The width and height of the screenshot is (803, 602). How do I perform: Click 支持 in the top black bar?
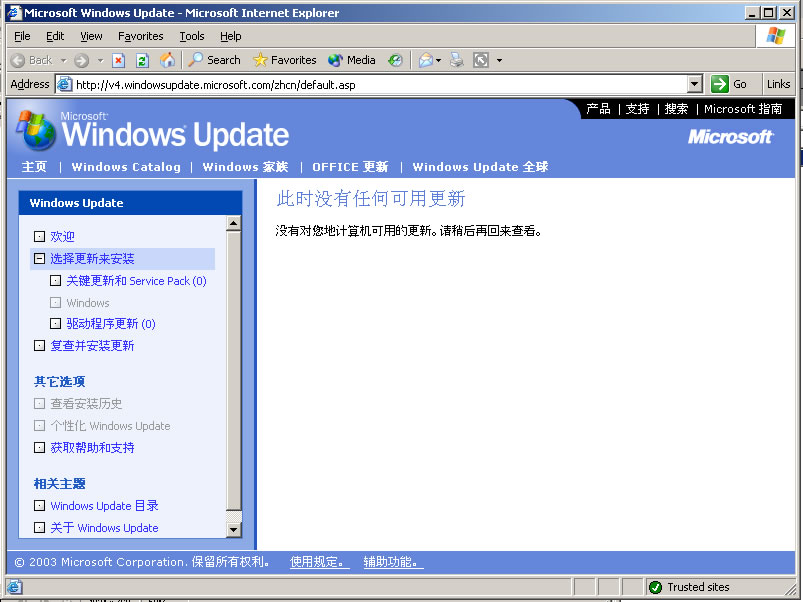[638, 109]
